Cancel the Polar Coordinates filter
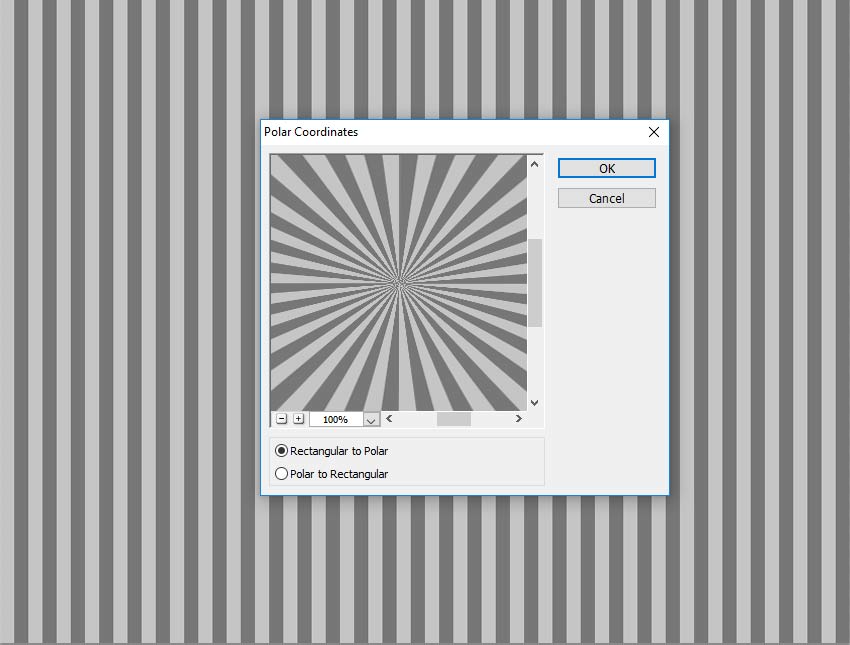The width and height of the screenshot is (850, 645). [x=607, y=198]
